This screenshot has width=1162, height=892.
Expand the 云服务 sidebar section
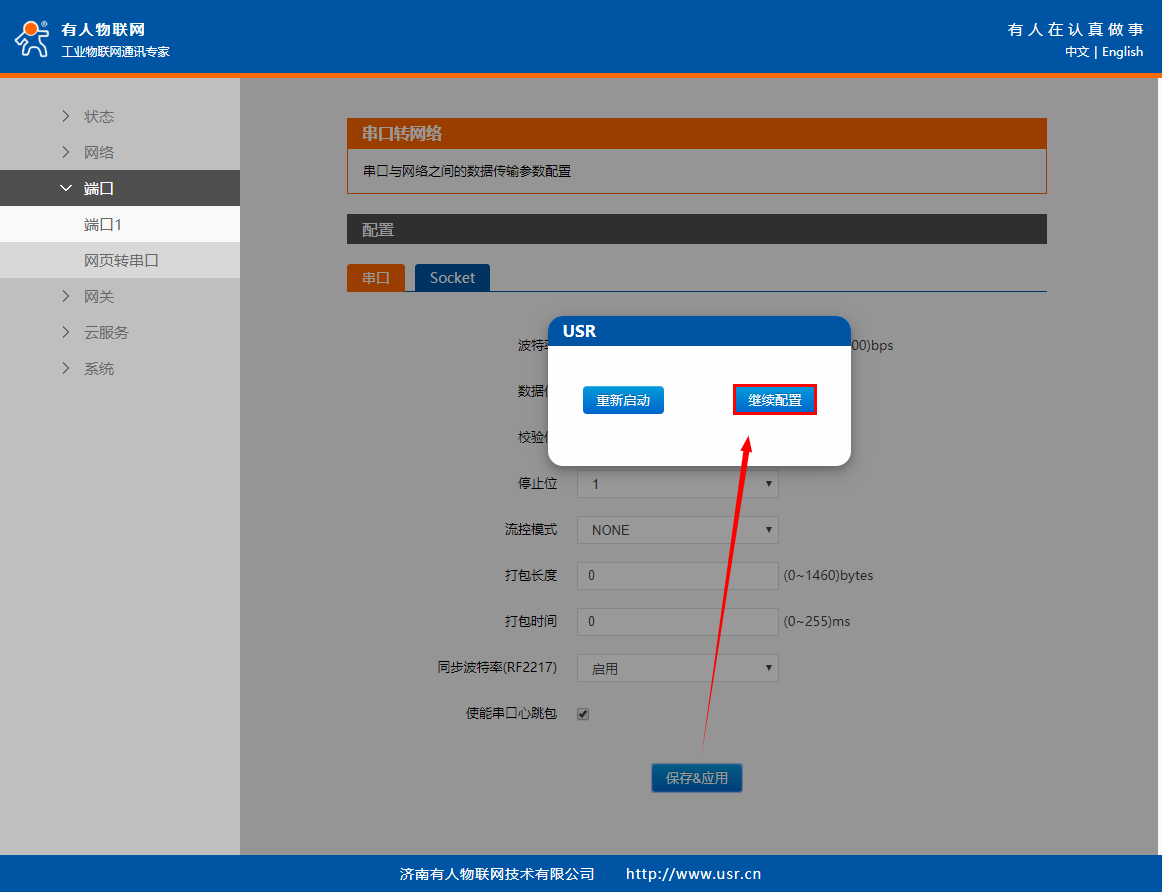tap(105, 332)
